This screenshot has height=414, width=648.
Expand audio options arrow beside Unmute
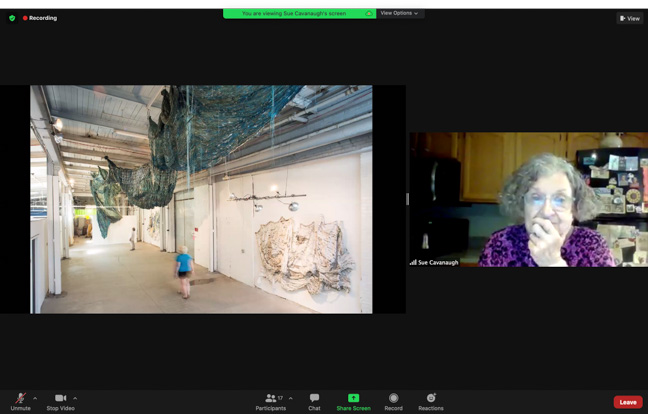[x=35, y=398]
